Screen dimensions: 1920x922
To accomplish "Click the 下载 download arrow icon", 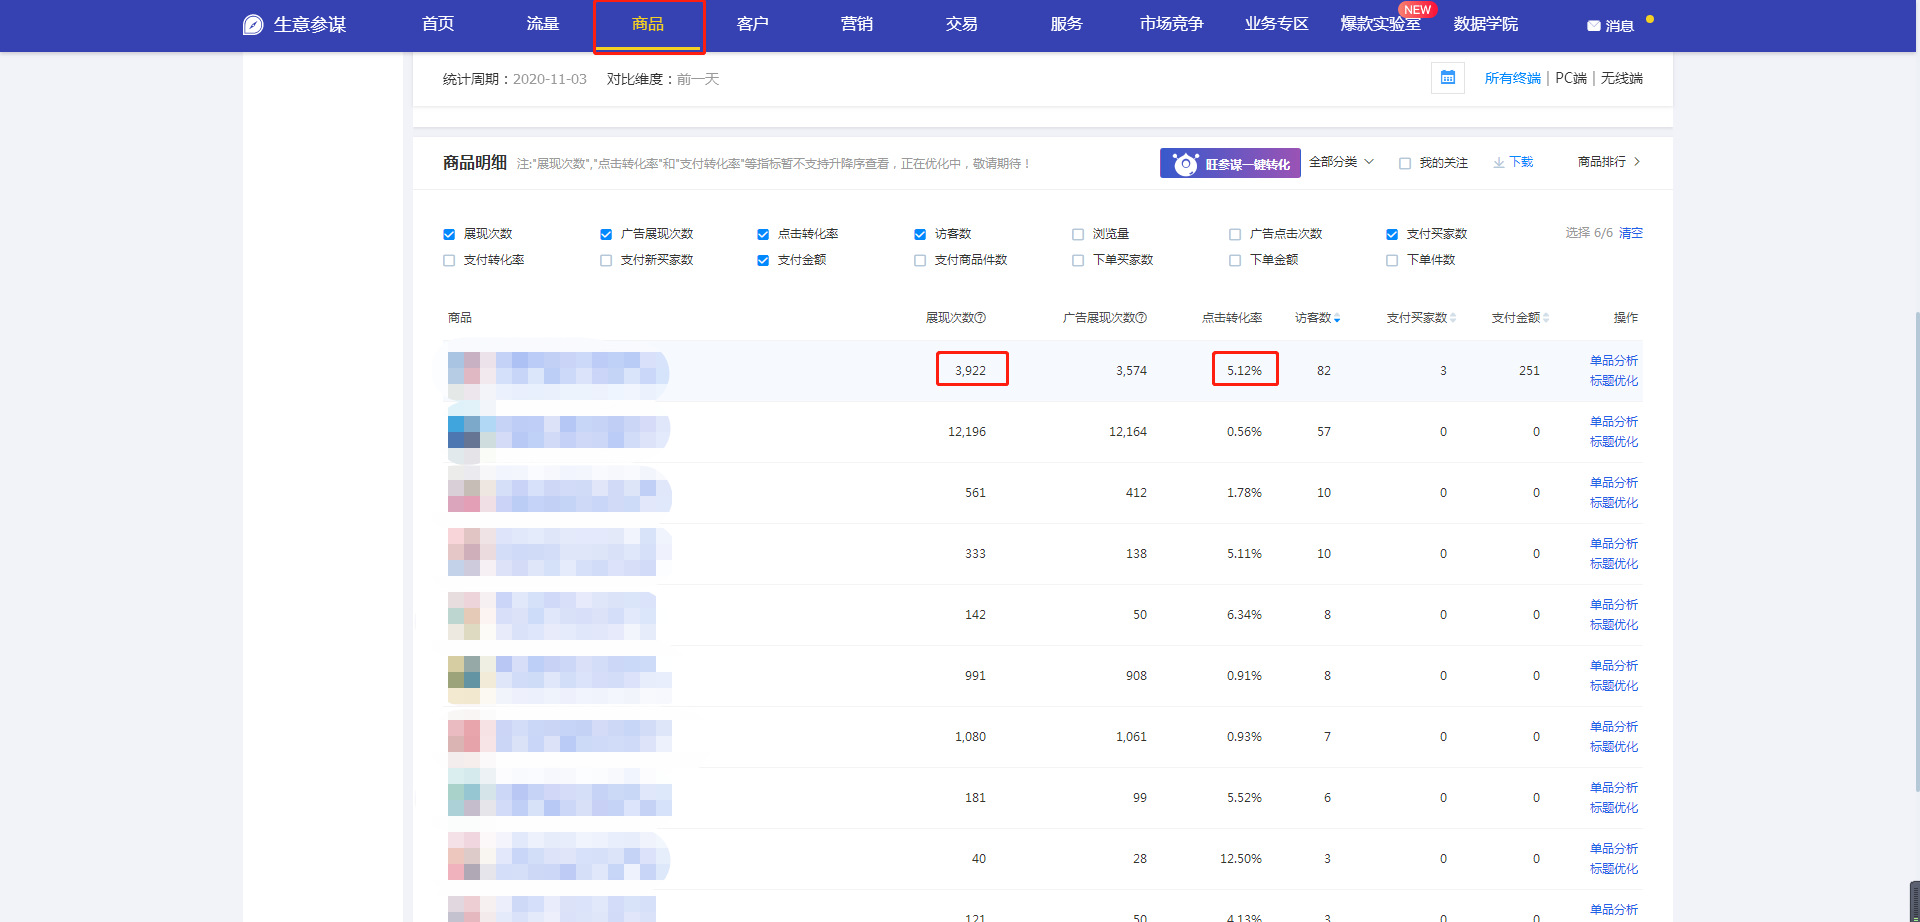I will [1499, 163].
